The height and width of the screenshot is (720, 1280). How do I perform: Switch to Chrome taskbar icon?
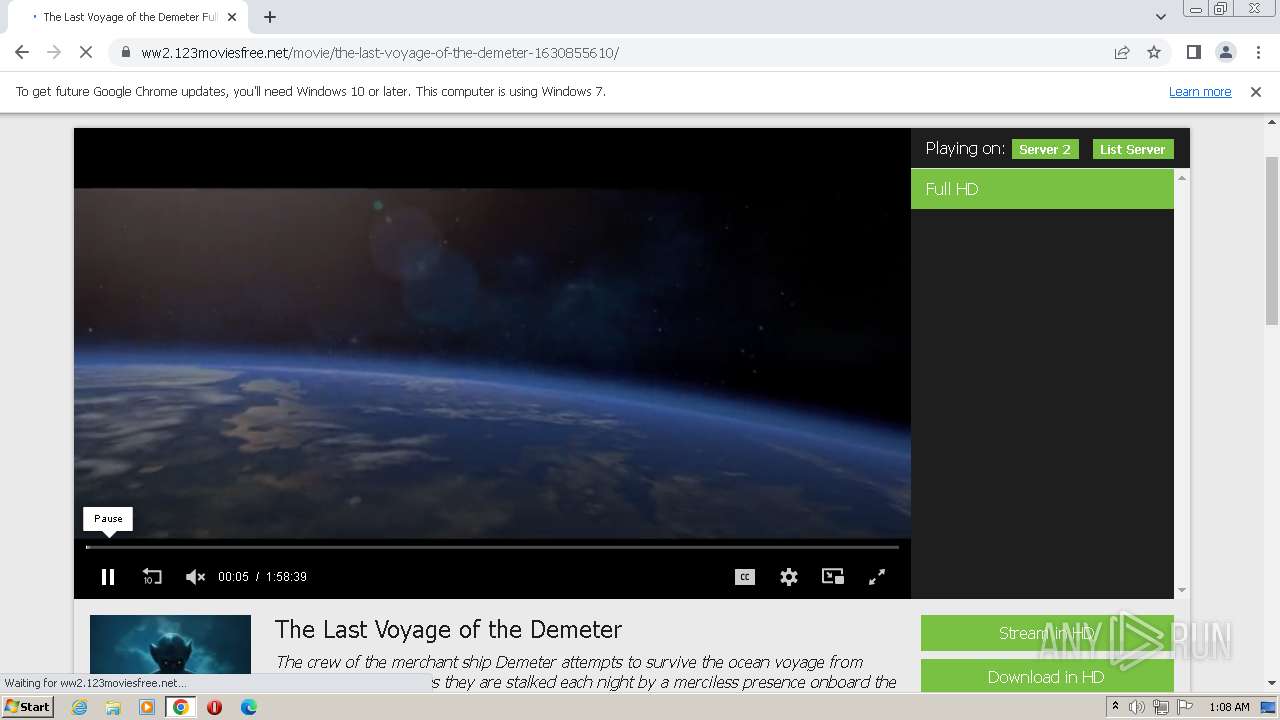coord(181,707)
